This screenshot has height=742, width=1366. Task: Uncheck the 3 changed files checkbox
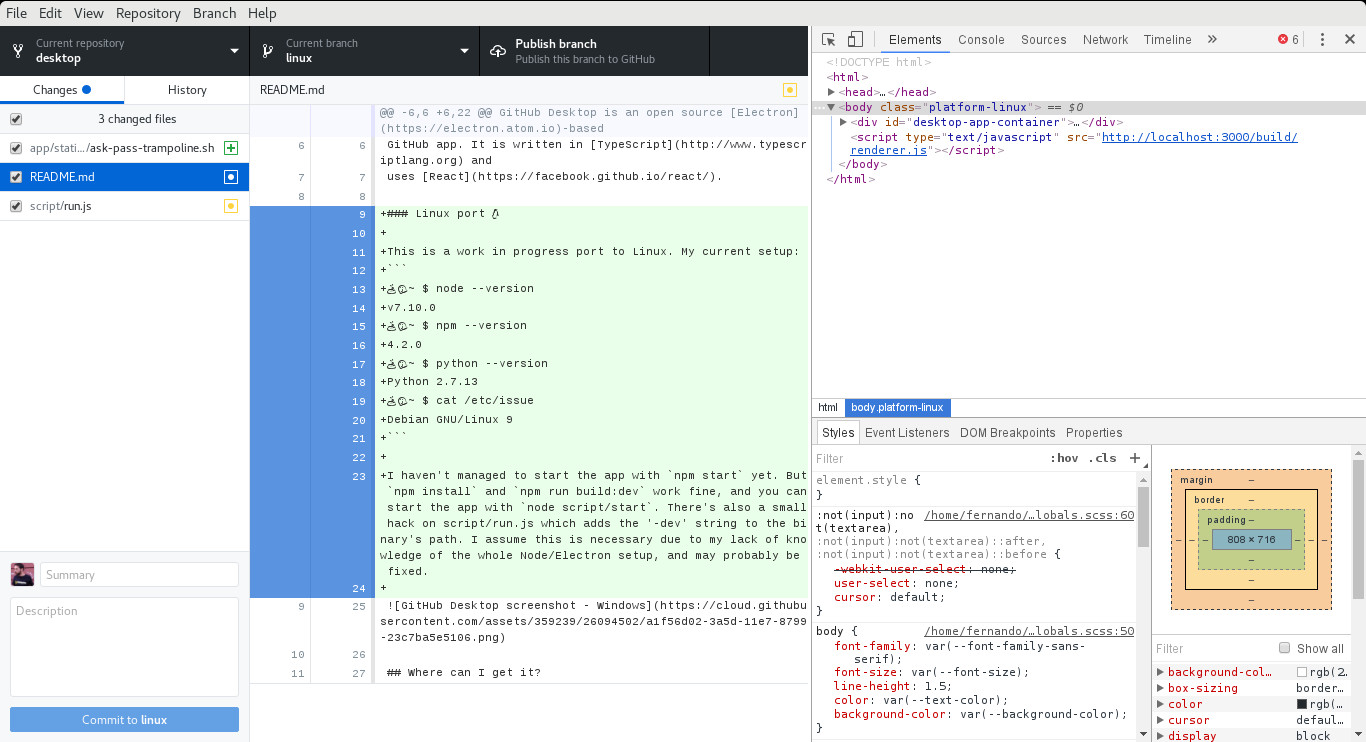(x=16, y=119)
